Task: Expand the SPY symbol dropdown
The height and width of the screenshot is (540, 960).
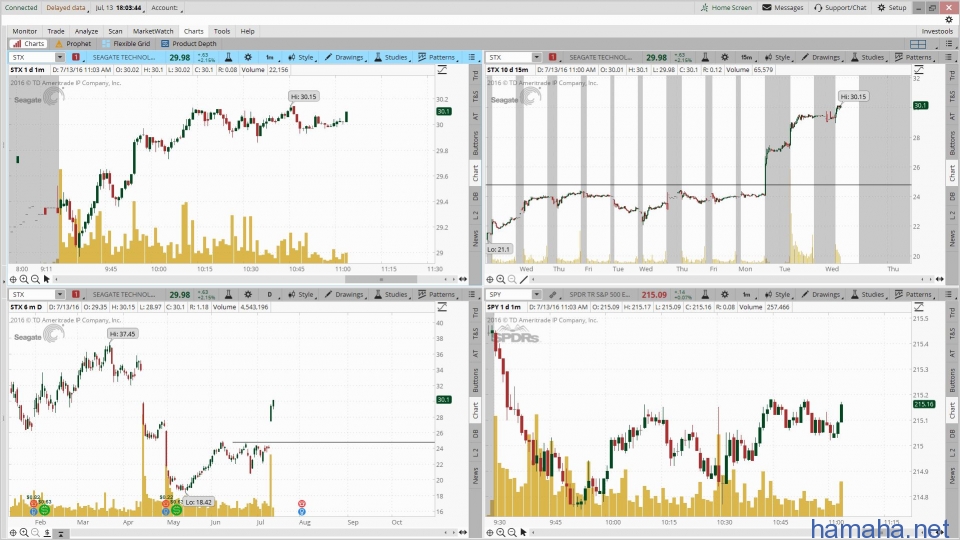Action: [536, 295]
